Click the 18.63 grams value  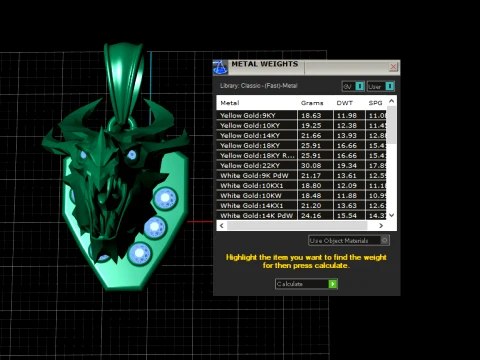coord(311,116)
